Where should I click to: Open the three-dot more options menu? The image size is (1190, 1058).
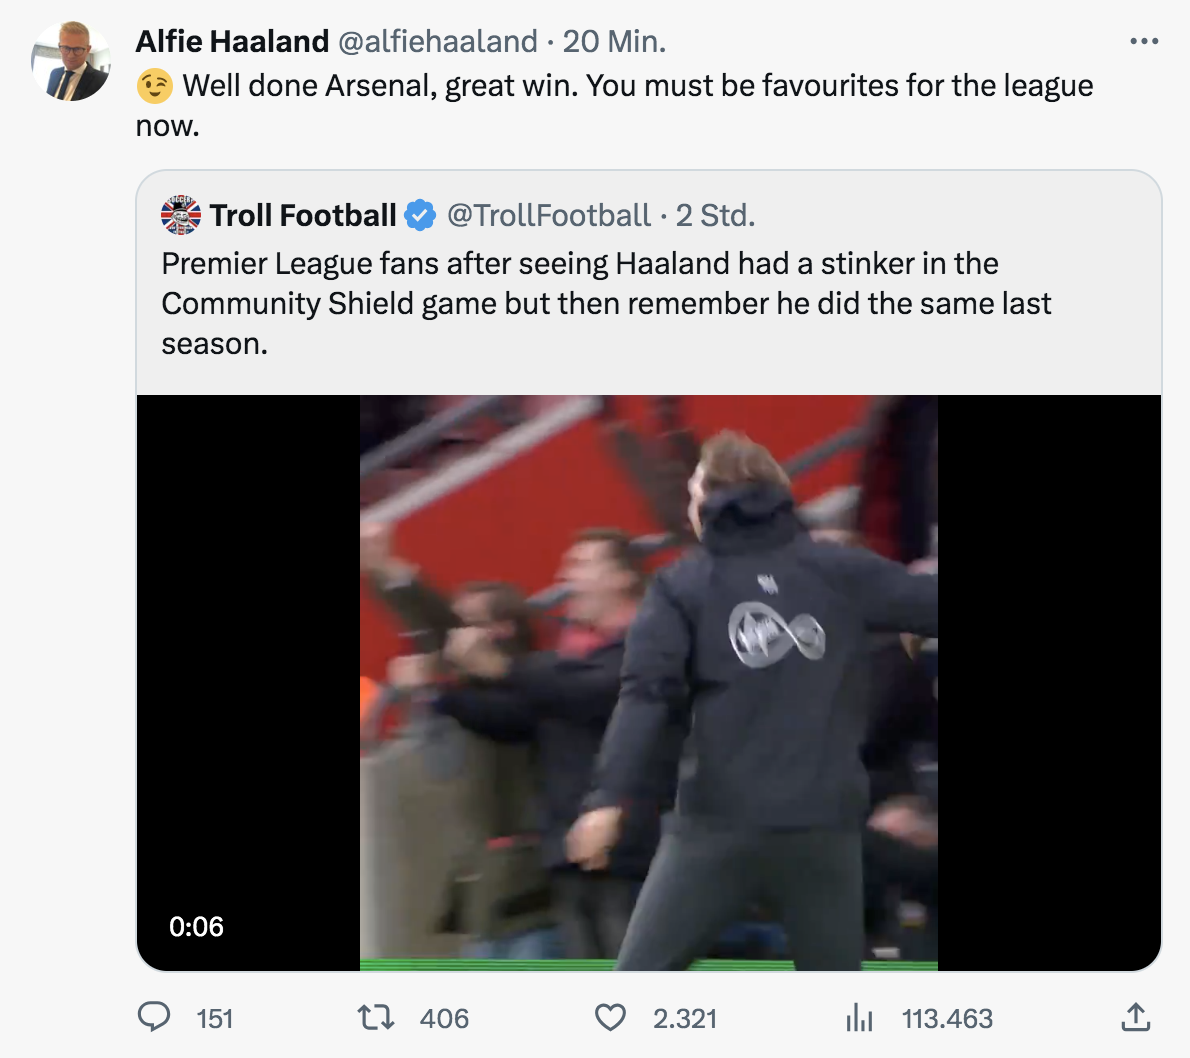[x=1143, y=42]
